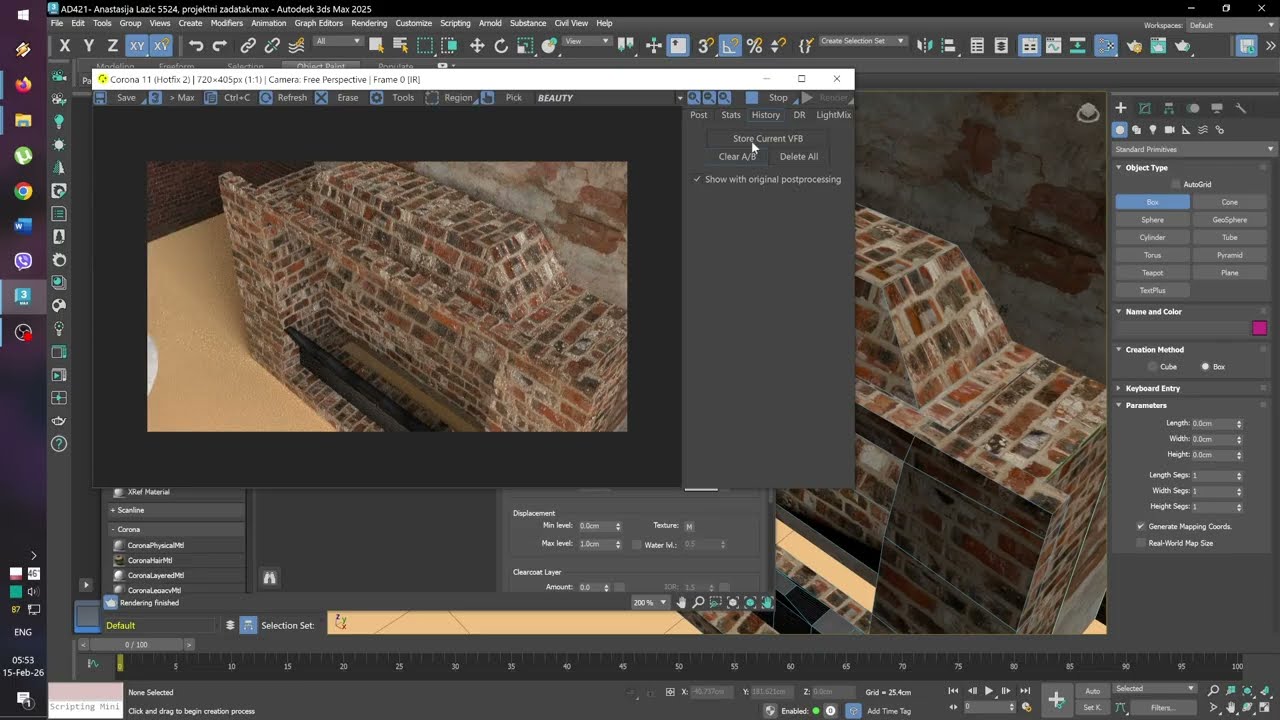Click the Undo arrow in main toolbar
The width and height of the screenshot is (1280, 720).
(x=196, y=45)
